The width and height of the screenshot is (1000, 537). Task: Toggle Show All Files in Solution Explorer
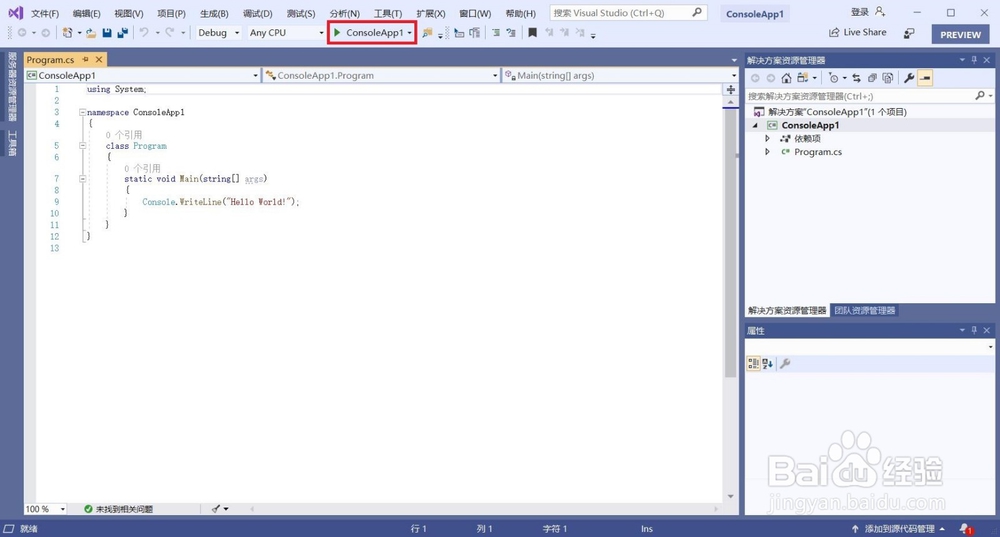888,78
